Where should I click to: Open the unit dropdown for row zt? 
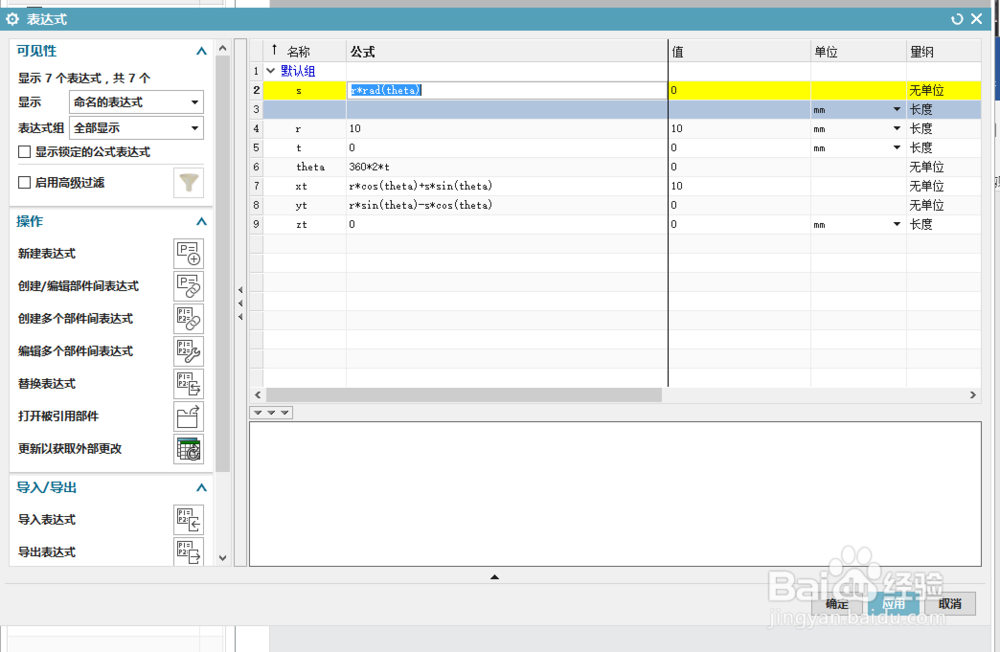(897, 224)
